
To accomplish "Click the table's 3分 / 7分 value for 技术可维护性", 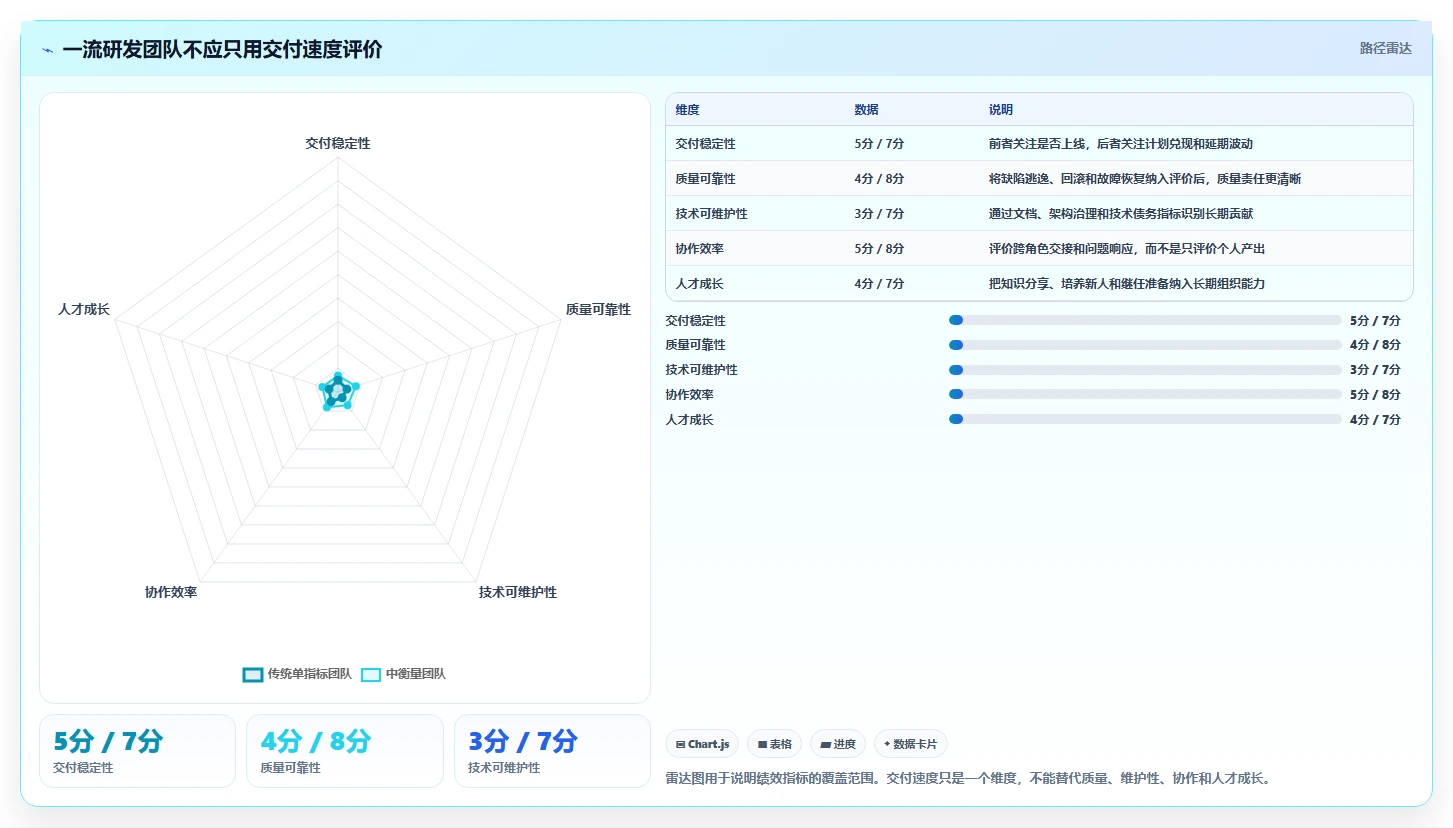I will [879, 214].
